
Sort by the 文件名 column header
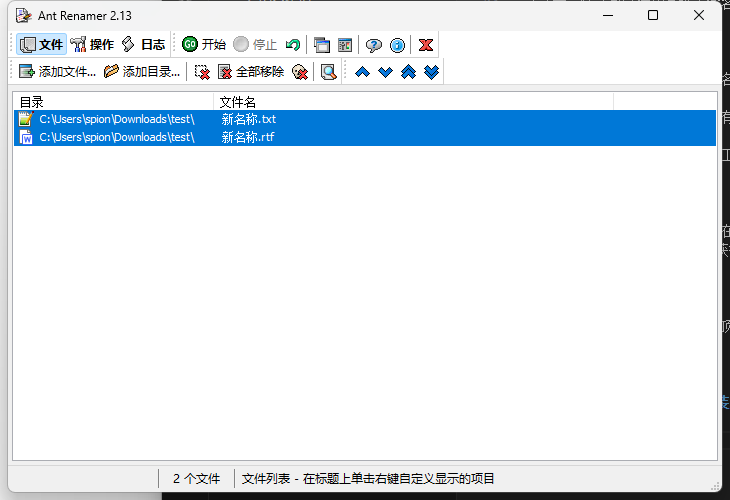[x=413, y=101]
